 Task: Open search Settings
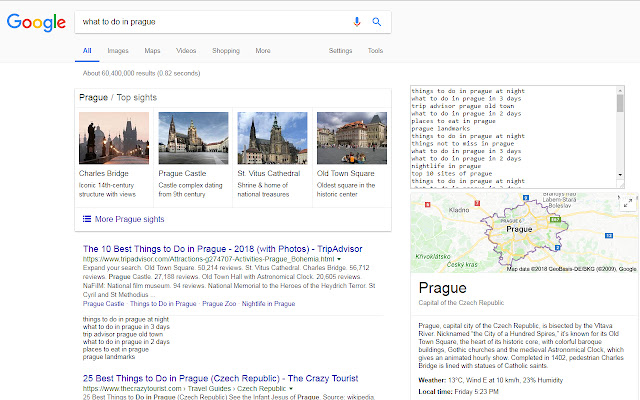click(x=340, y=50)
